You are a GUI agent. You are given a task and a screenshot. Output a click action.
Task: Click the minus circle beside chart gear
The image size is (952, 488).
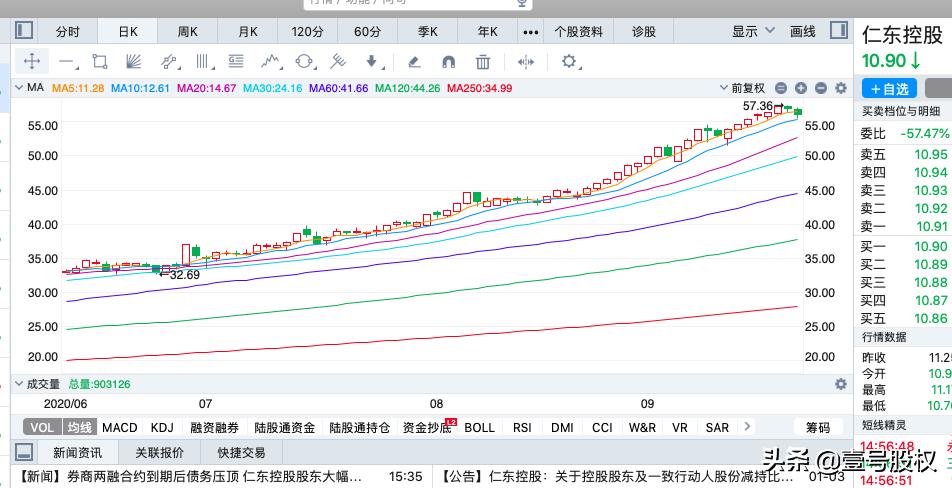click(x=821, y=88)
